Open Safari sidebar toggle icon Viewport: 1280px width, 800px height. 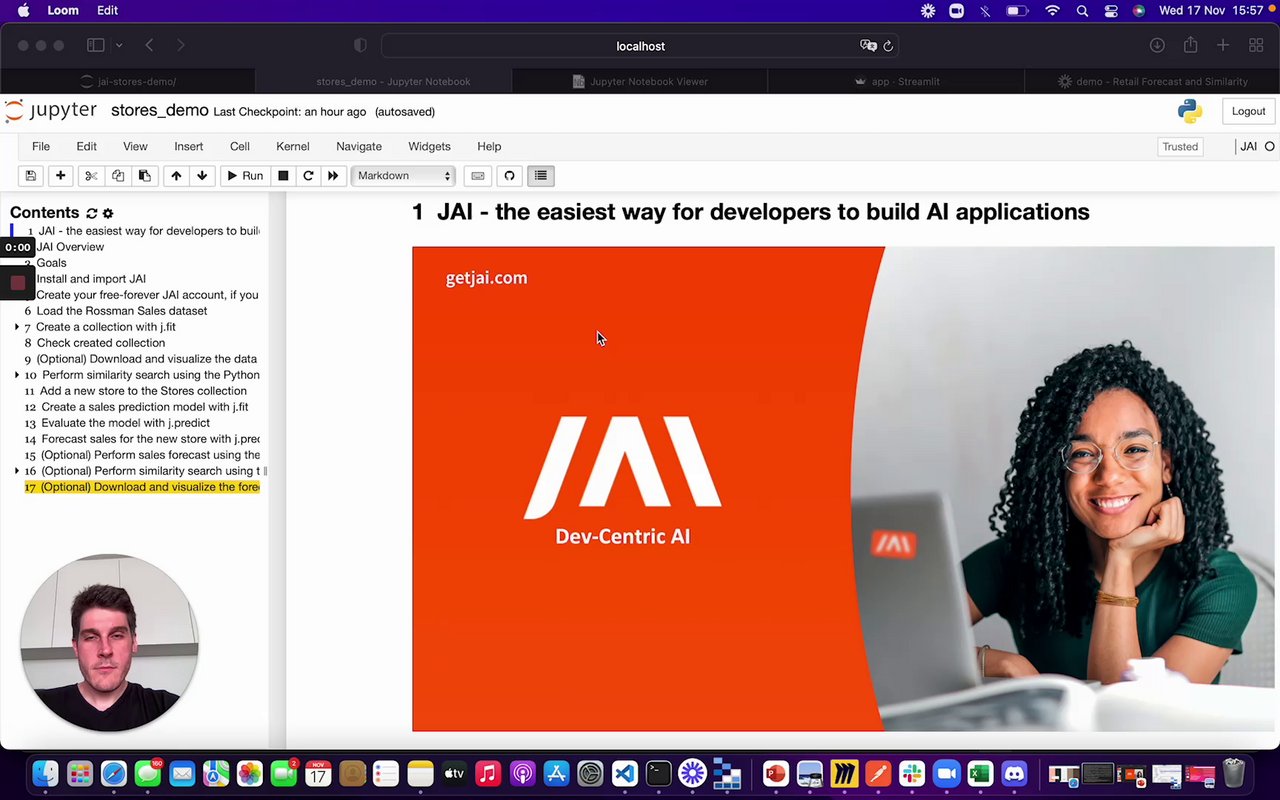coord(96,45)
